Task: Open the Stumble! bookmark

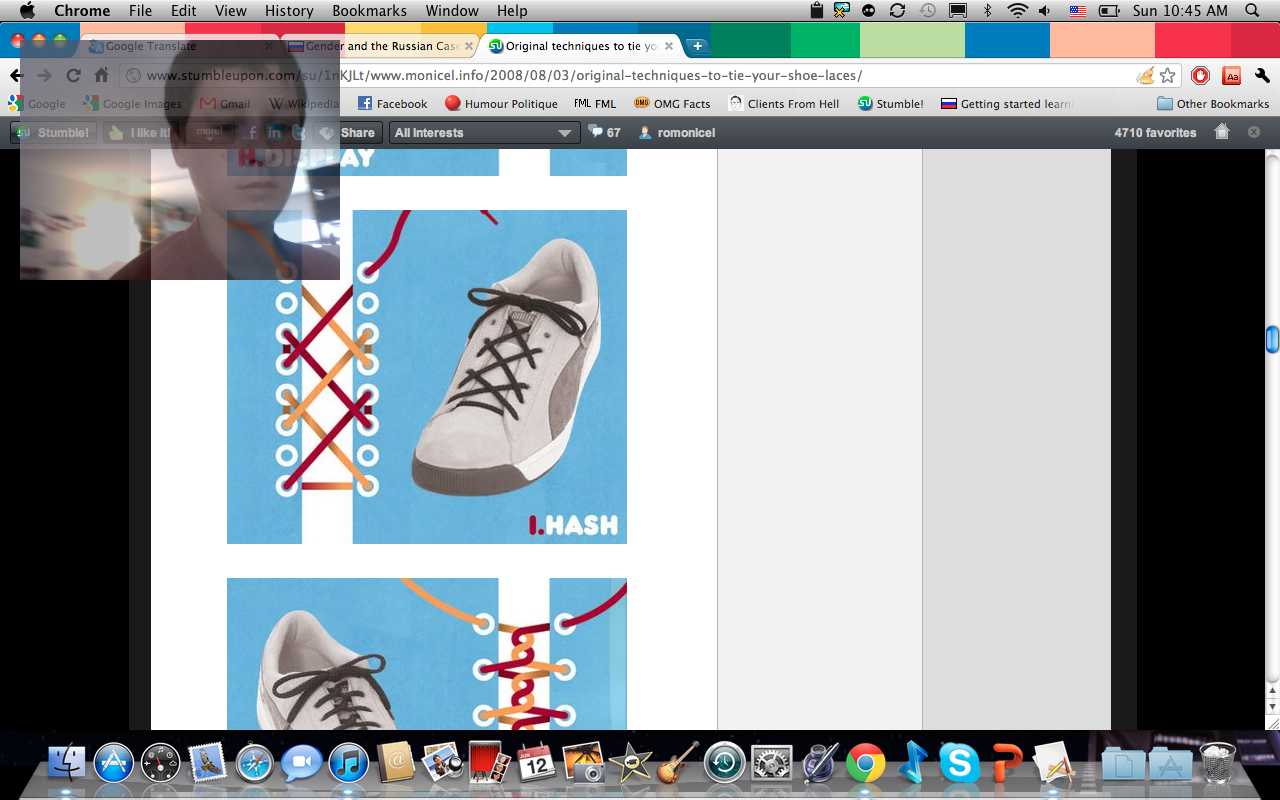Action: tap(890, 103)
